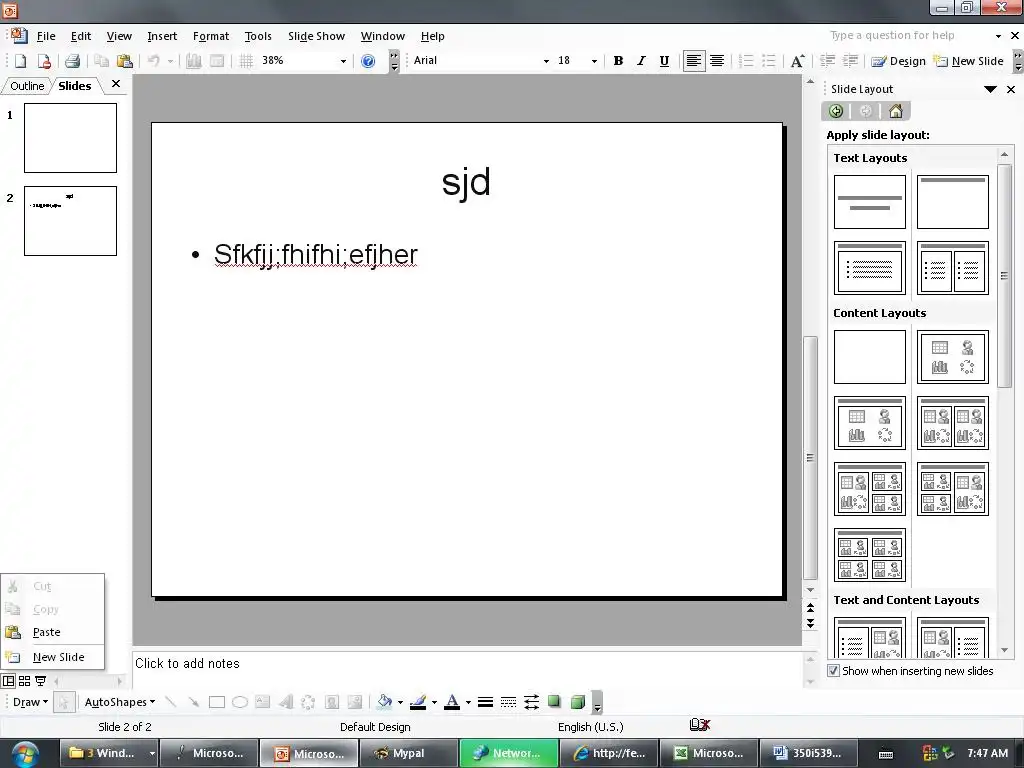
Task: Click Normal View icon at bottom left
Action: 8,681
